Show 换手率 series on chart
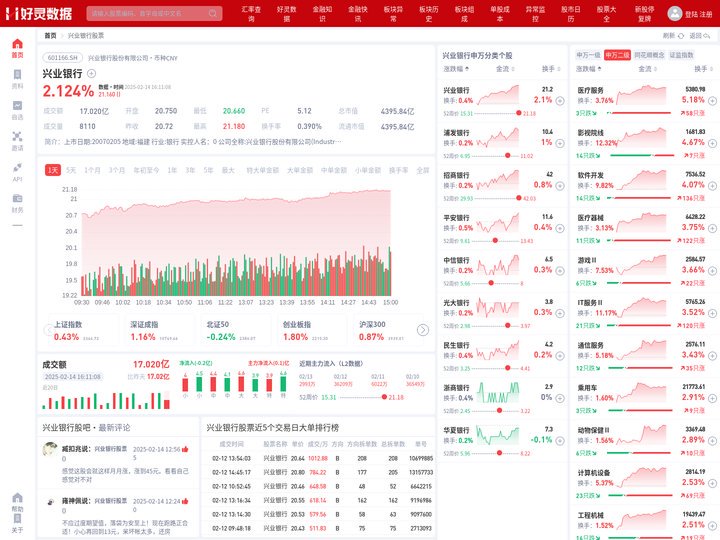 [x=399, y=170]
